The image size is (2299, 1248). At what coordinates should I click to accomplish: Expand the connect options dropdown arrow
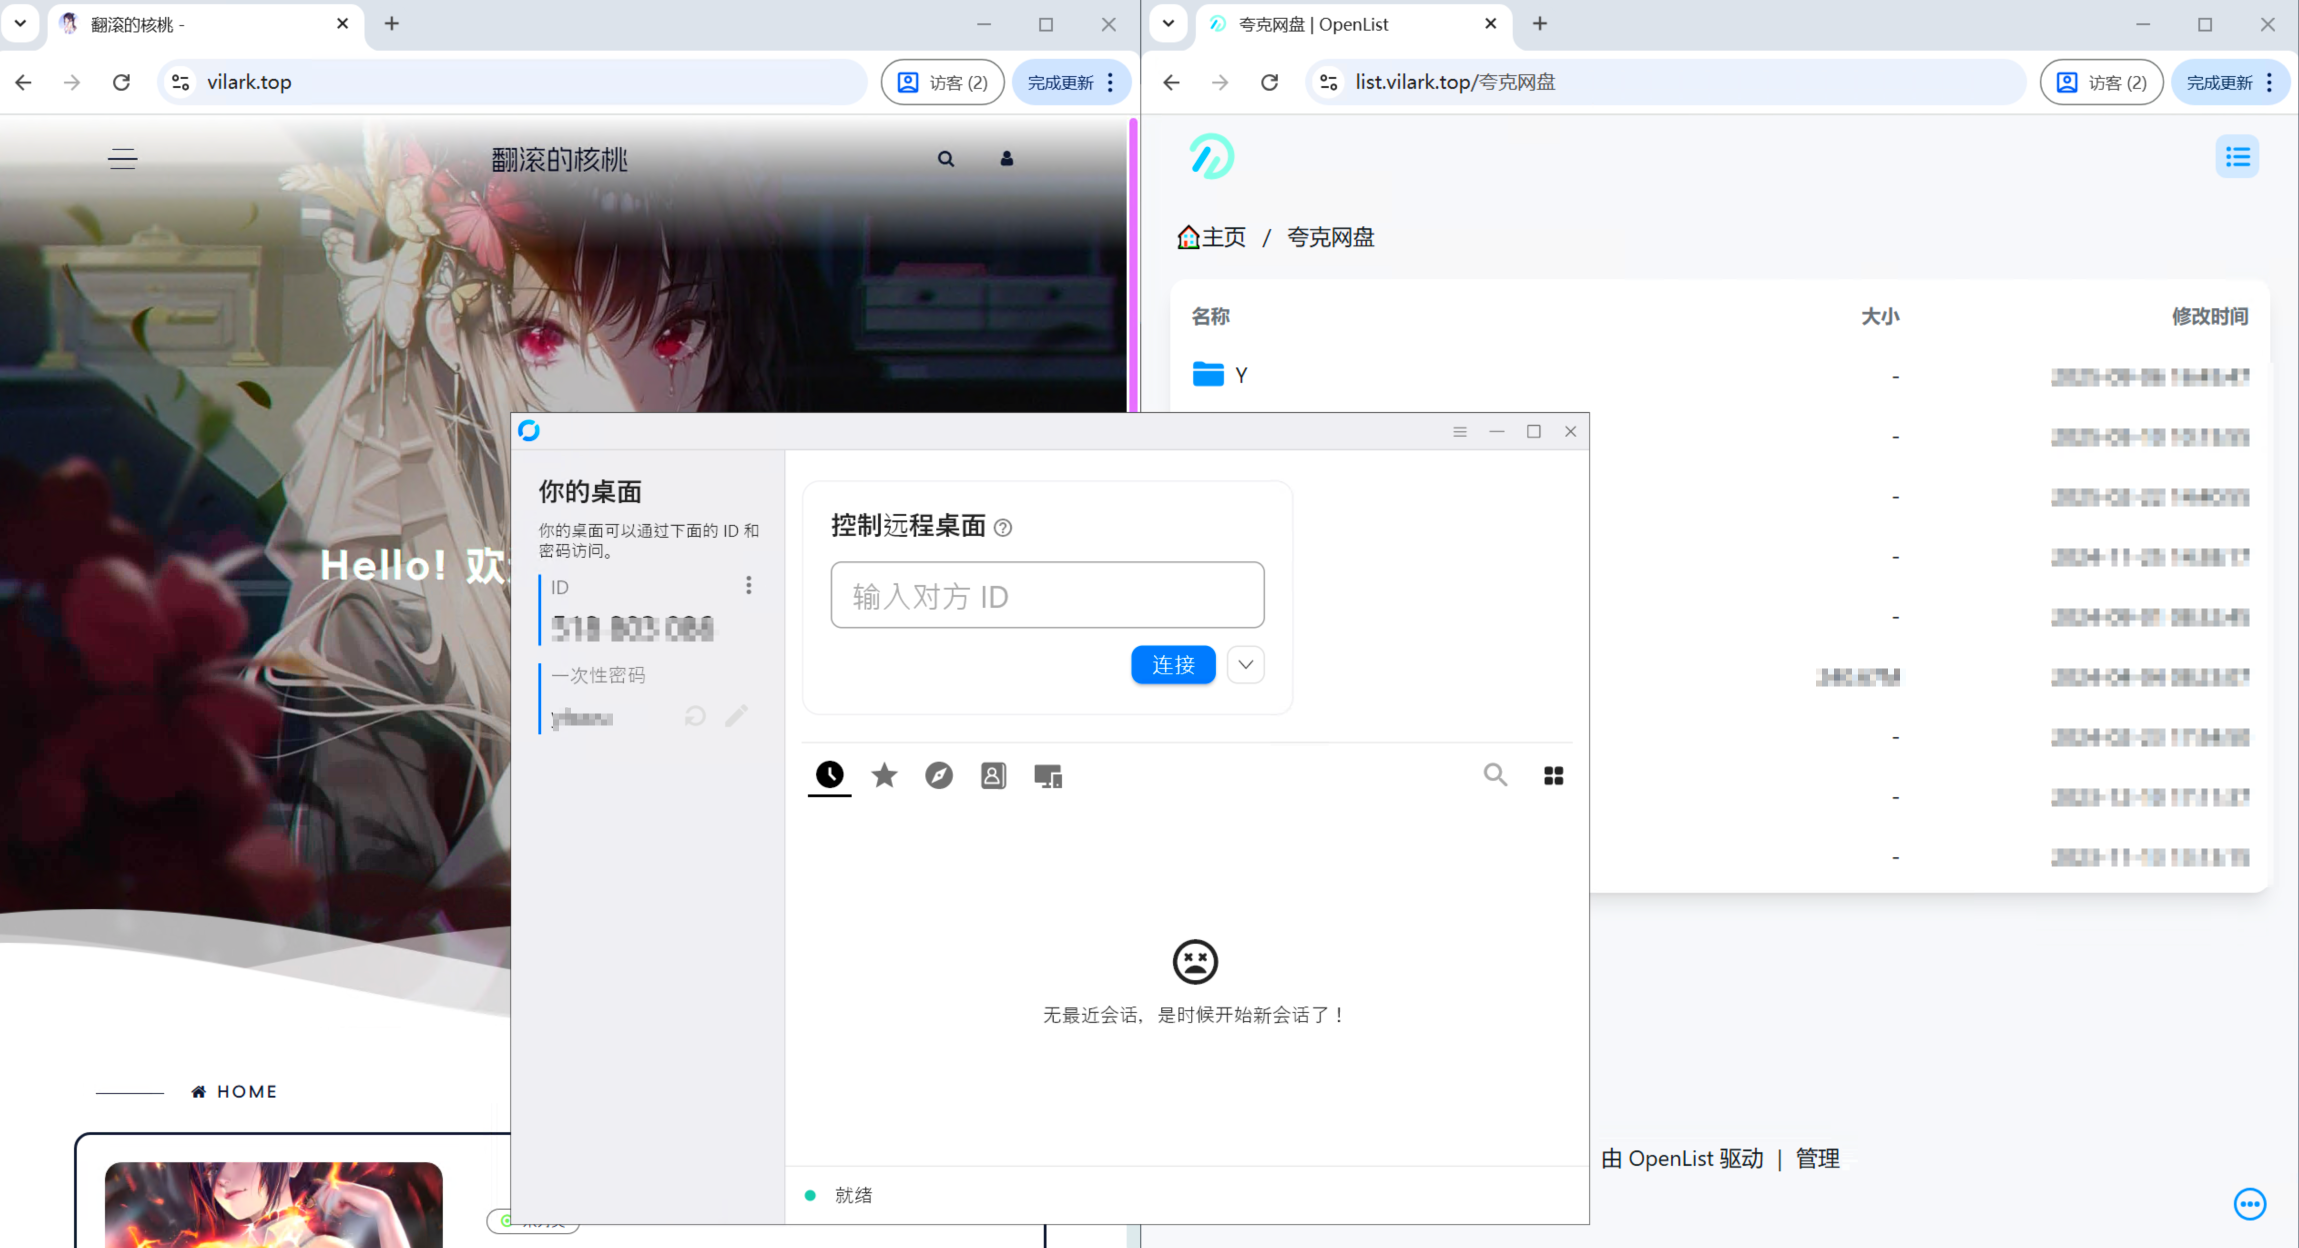(1245, 665)
